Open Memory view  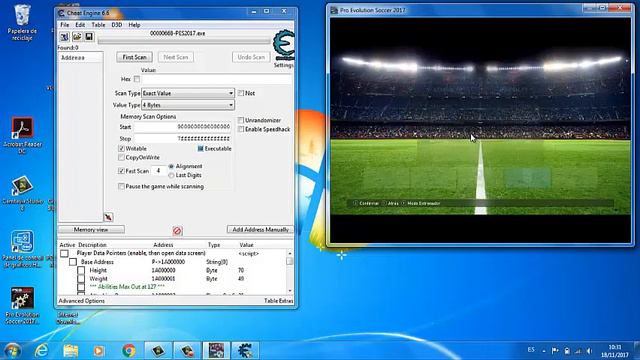[x=91, y=230]
